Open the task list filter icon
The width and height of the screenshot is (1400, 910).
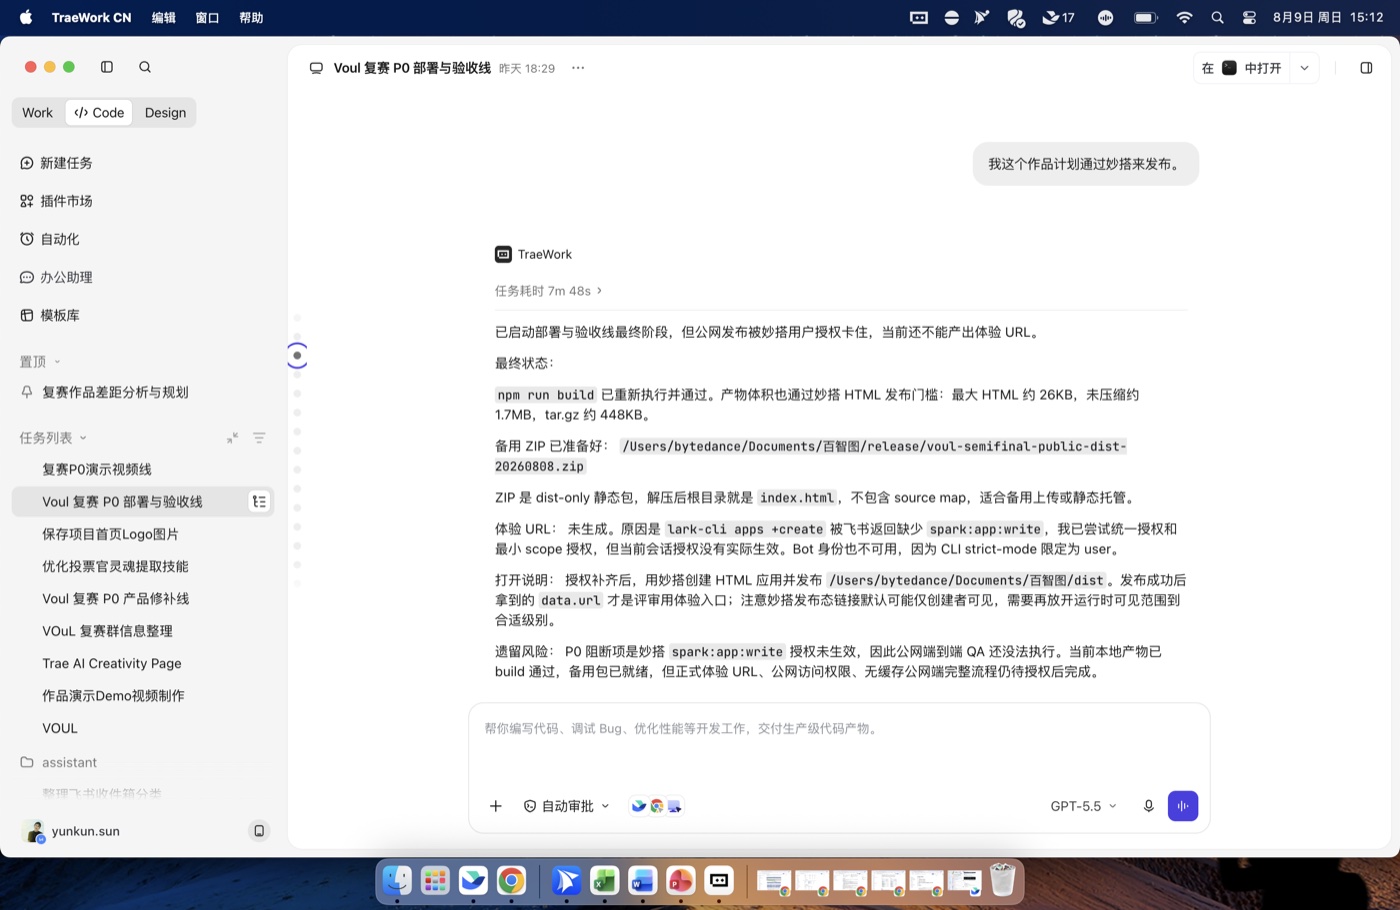click(259, 438)
